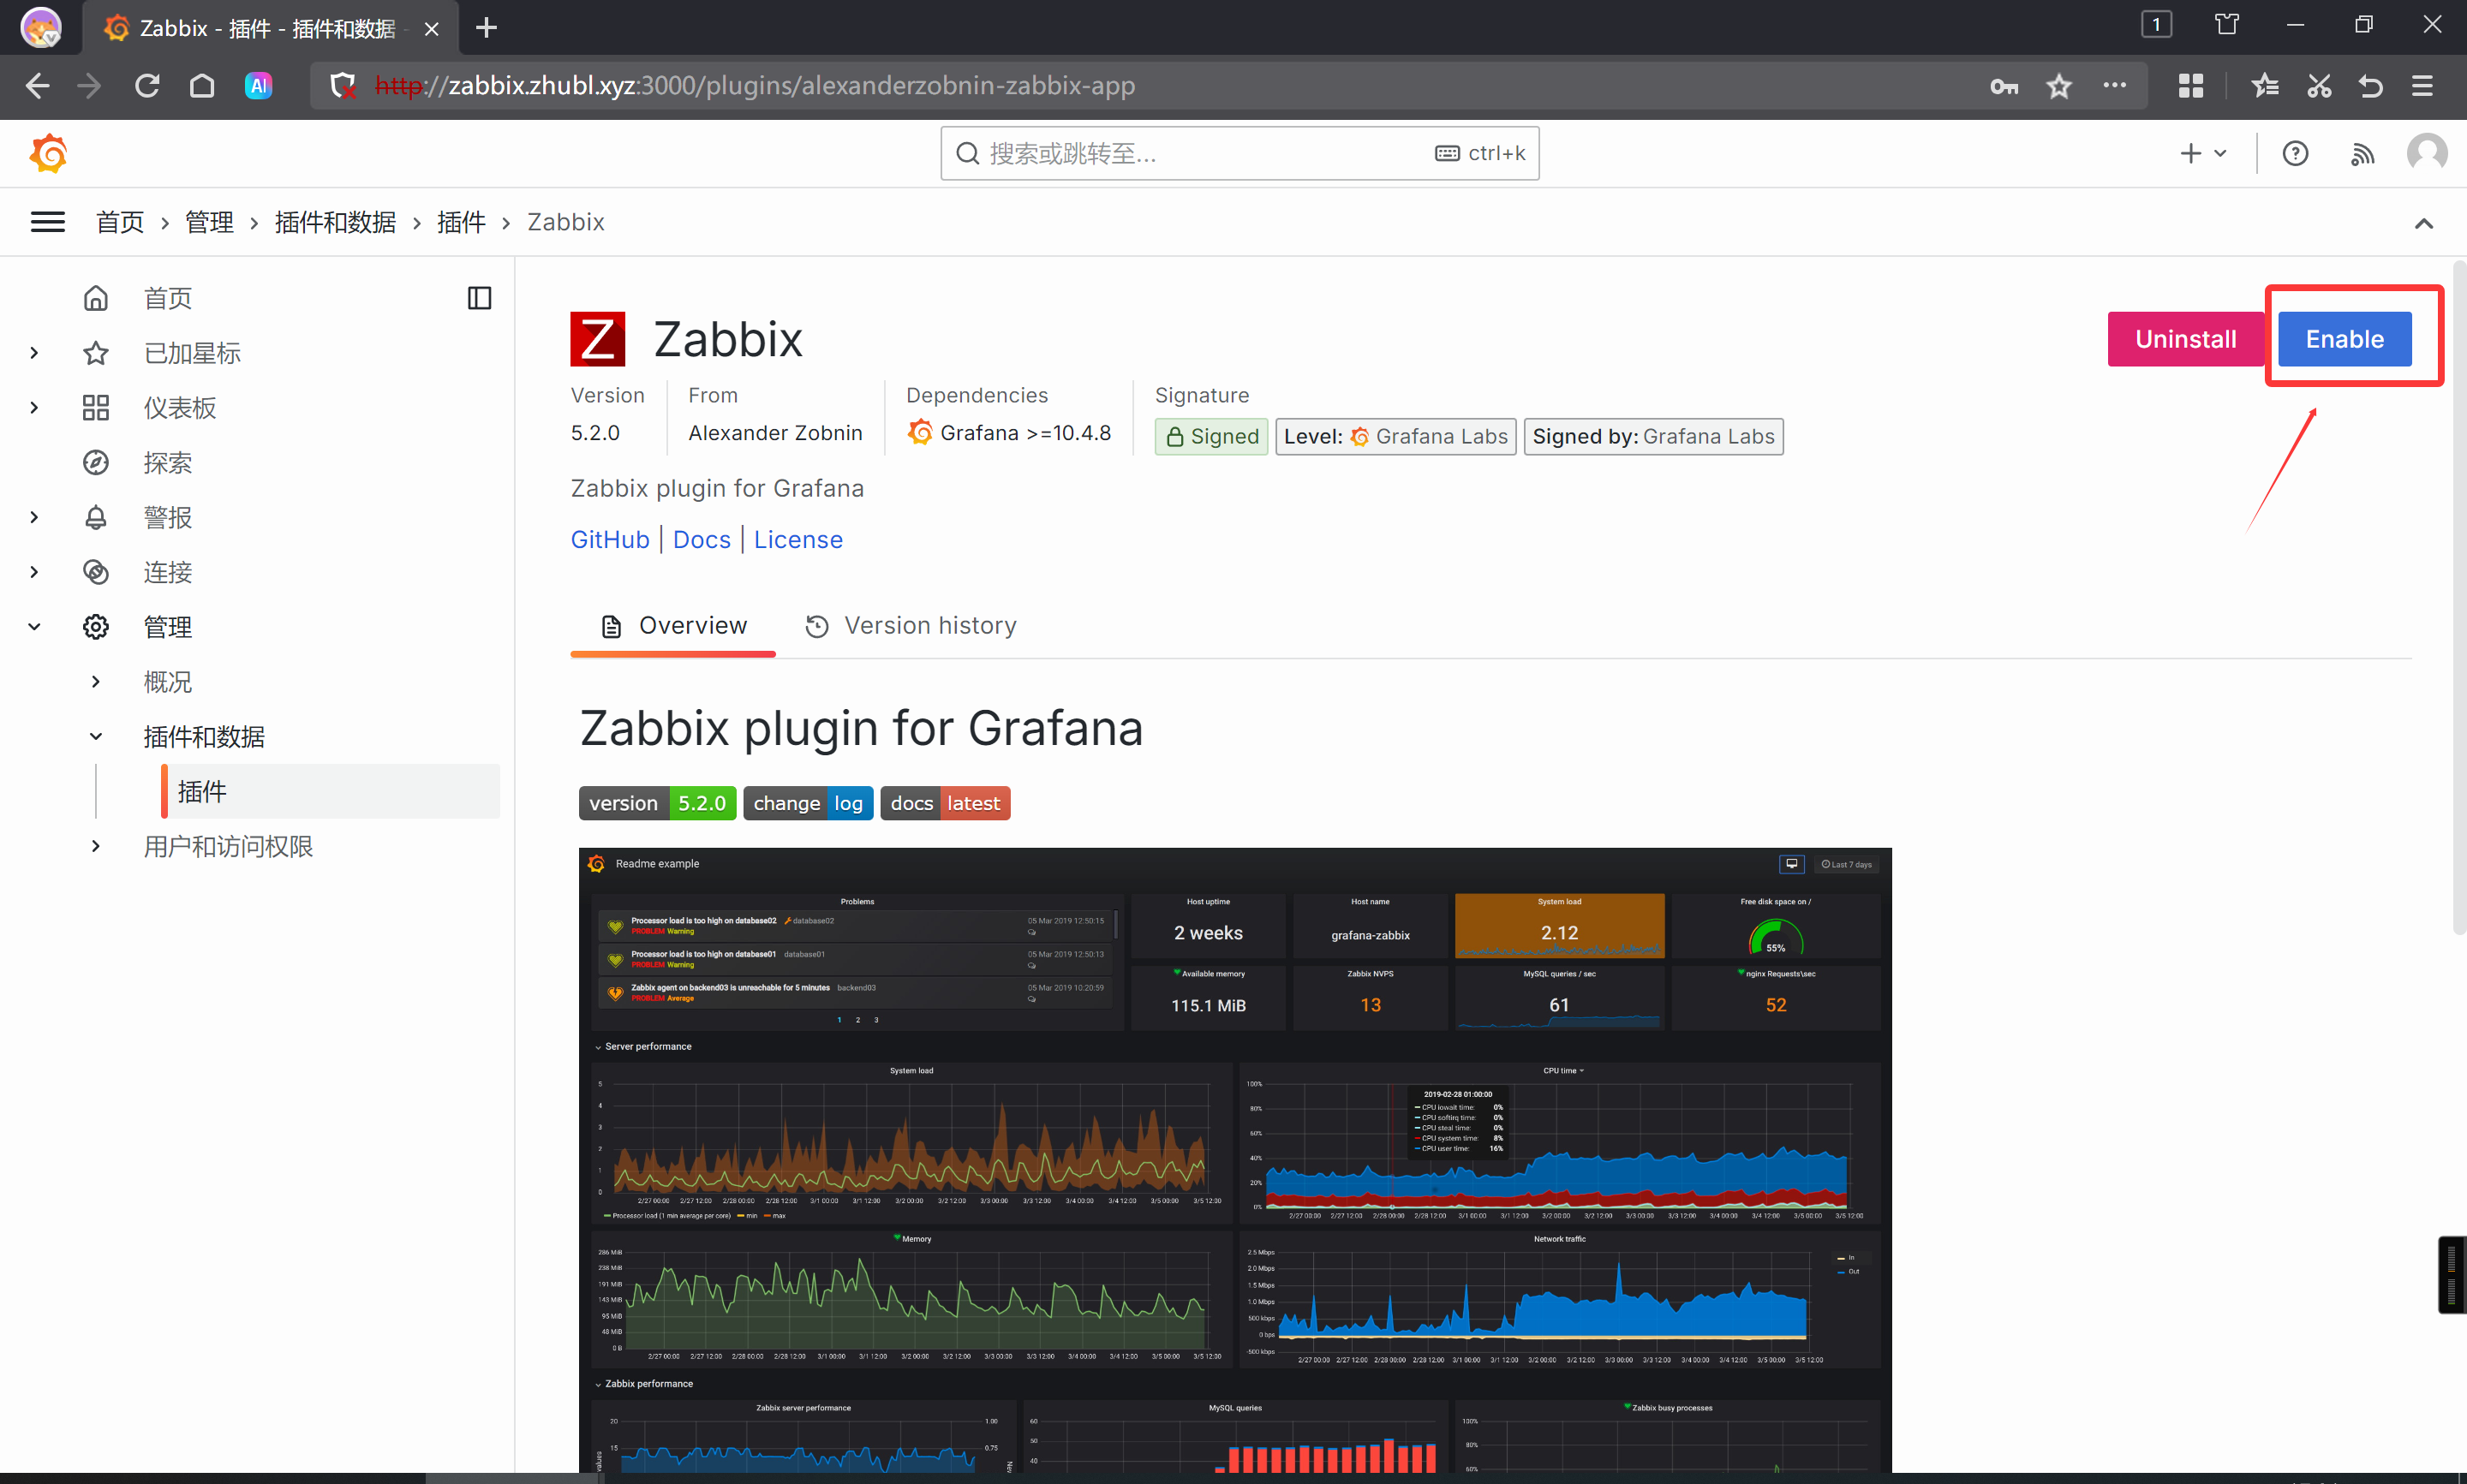
Task: Click the 插件 breadcrumb
Action: pyautogui.click(x=461, y=222)
